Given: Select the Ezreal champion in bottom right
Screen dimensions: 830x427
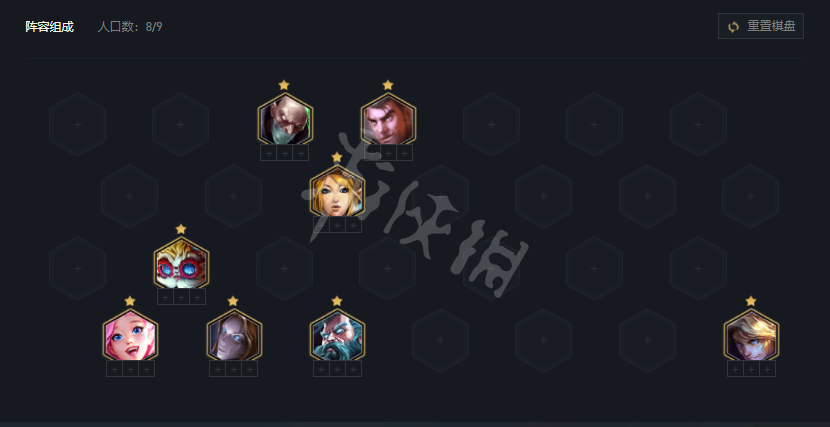Looking at the screenshot, I should 751,335.
